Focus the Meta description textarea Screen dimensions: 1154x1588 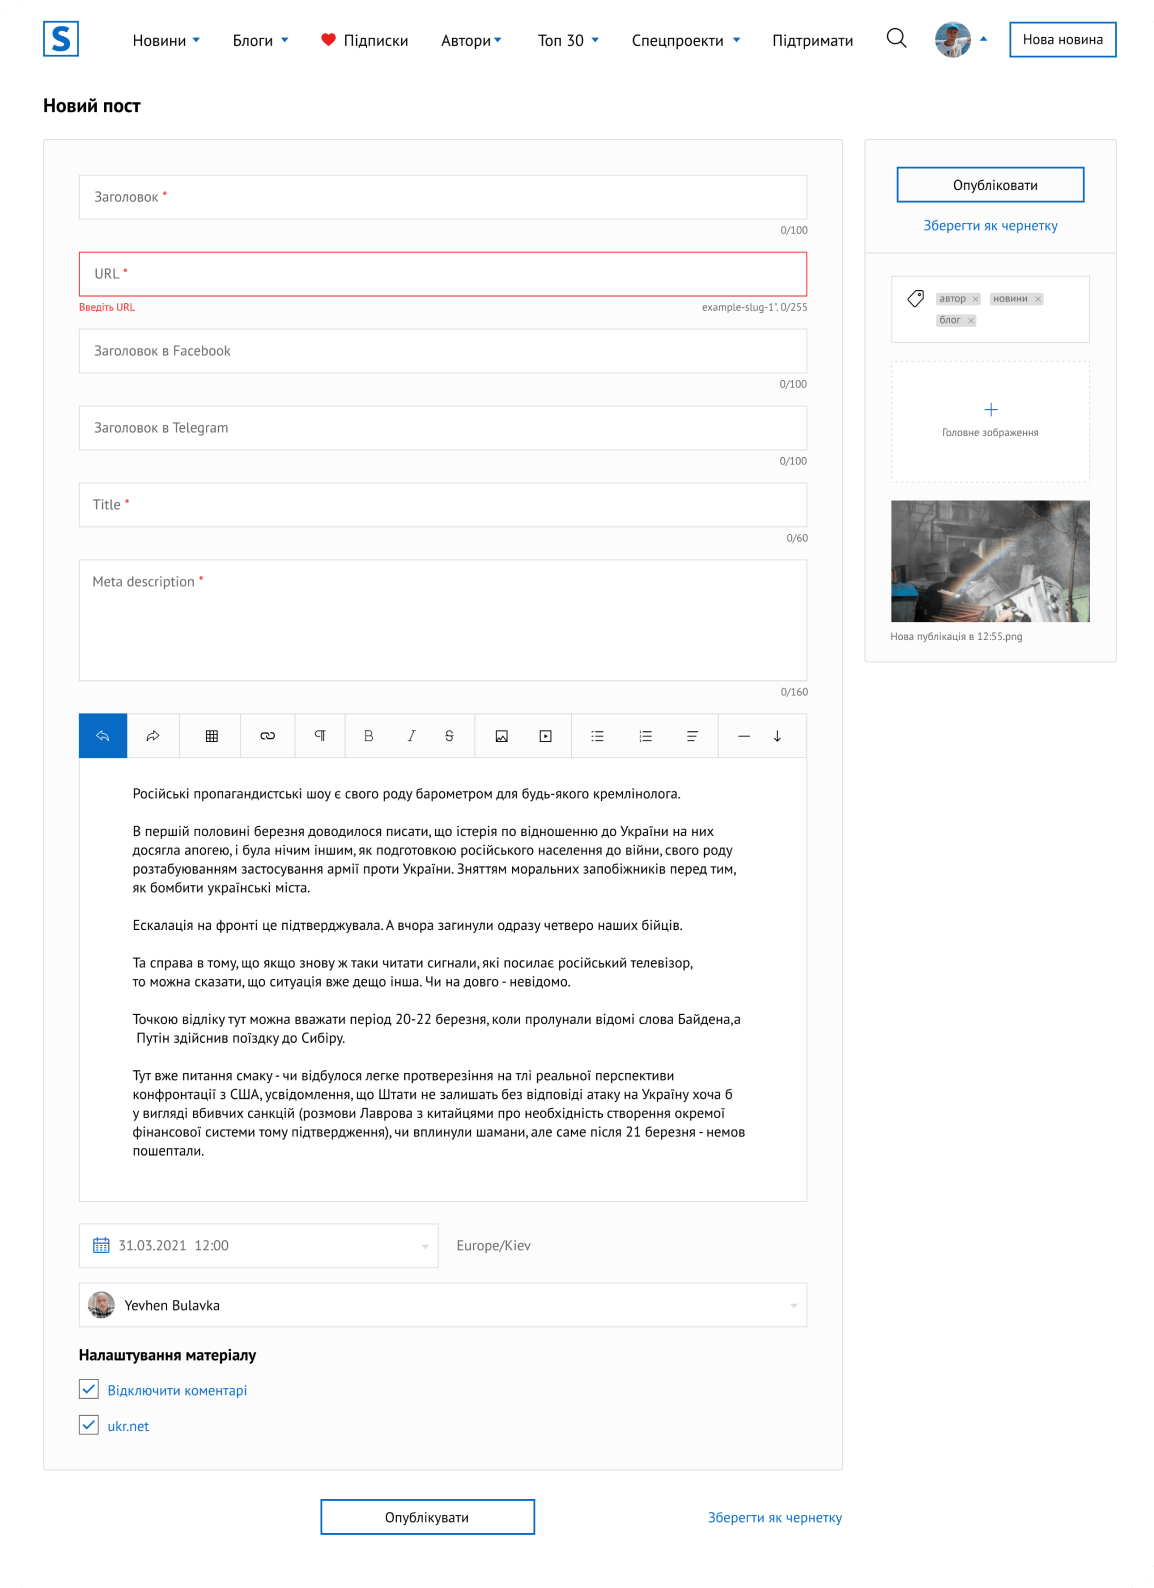[x=443, y=620]
